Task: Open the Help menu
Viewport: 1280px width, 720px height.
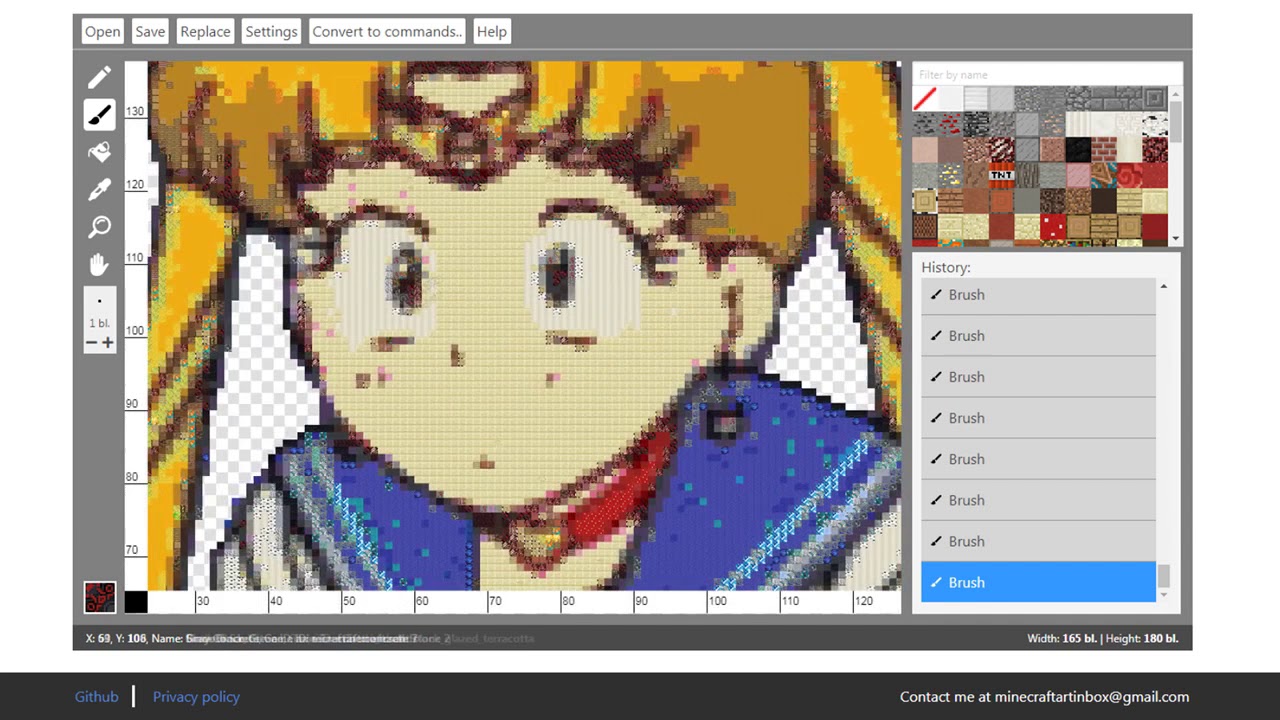Action: pyautogui.click(x=491, y=31)
